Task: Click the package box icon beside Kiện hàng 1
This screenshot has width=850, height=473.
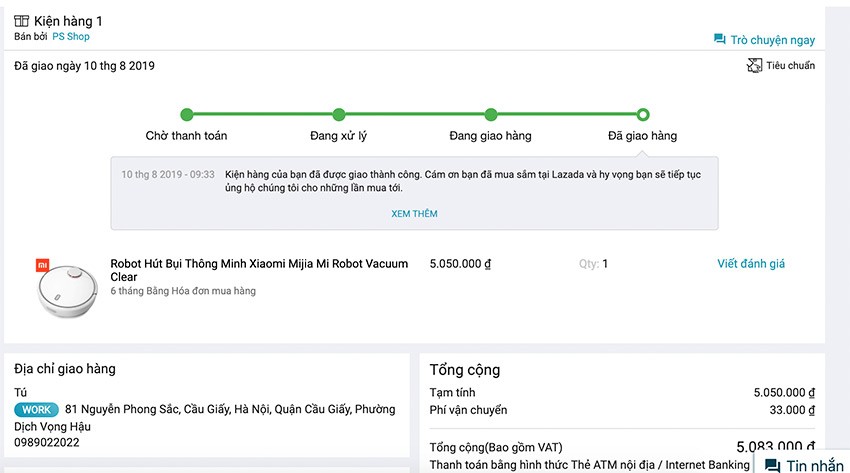Action: tap(21, 21)
